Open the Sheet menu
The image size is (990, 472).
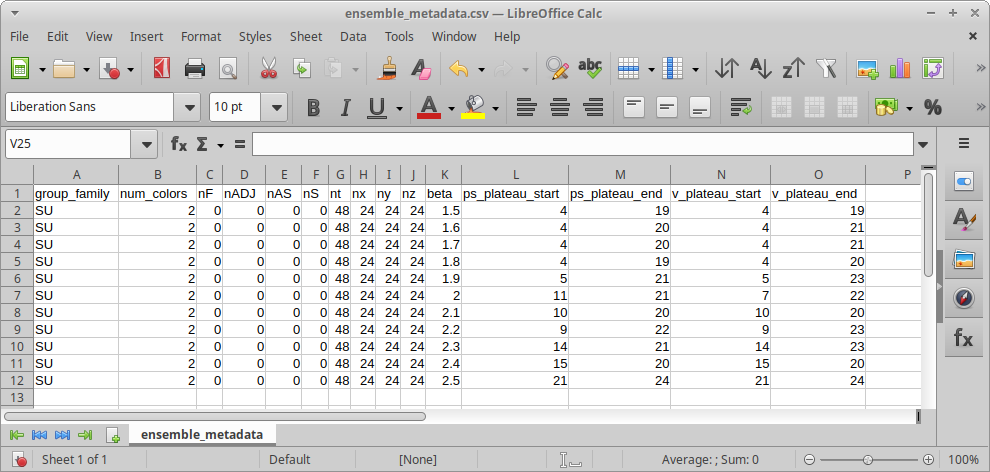[x=306, y=37]
